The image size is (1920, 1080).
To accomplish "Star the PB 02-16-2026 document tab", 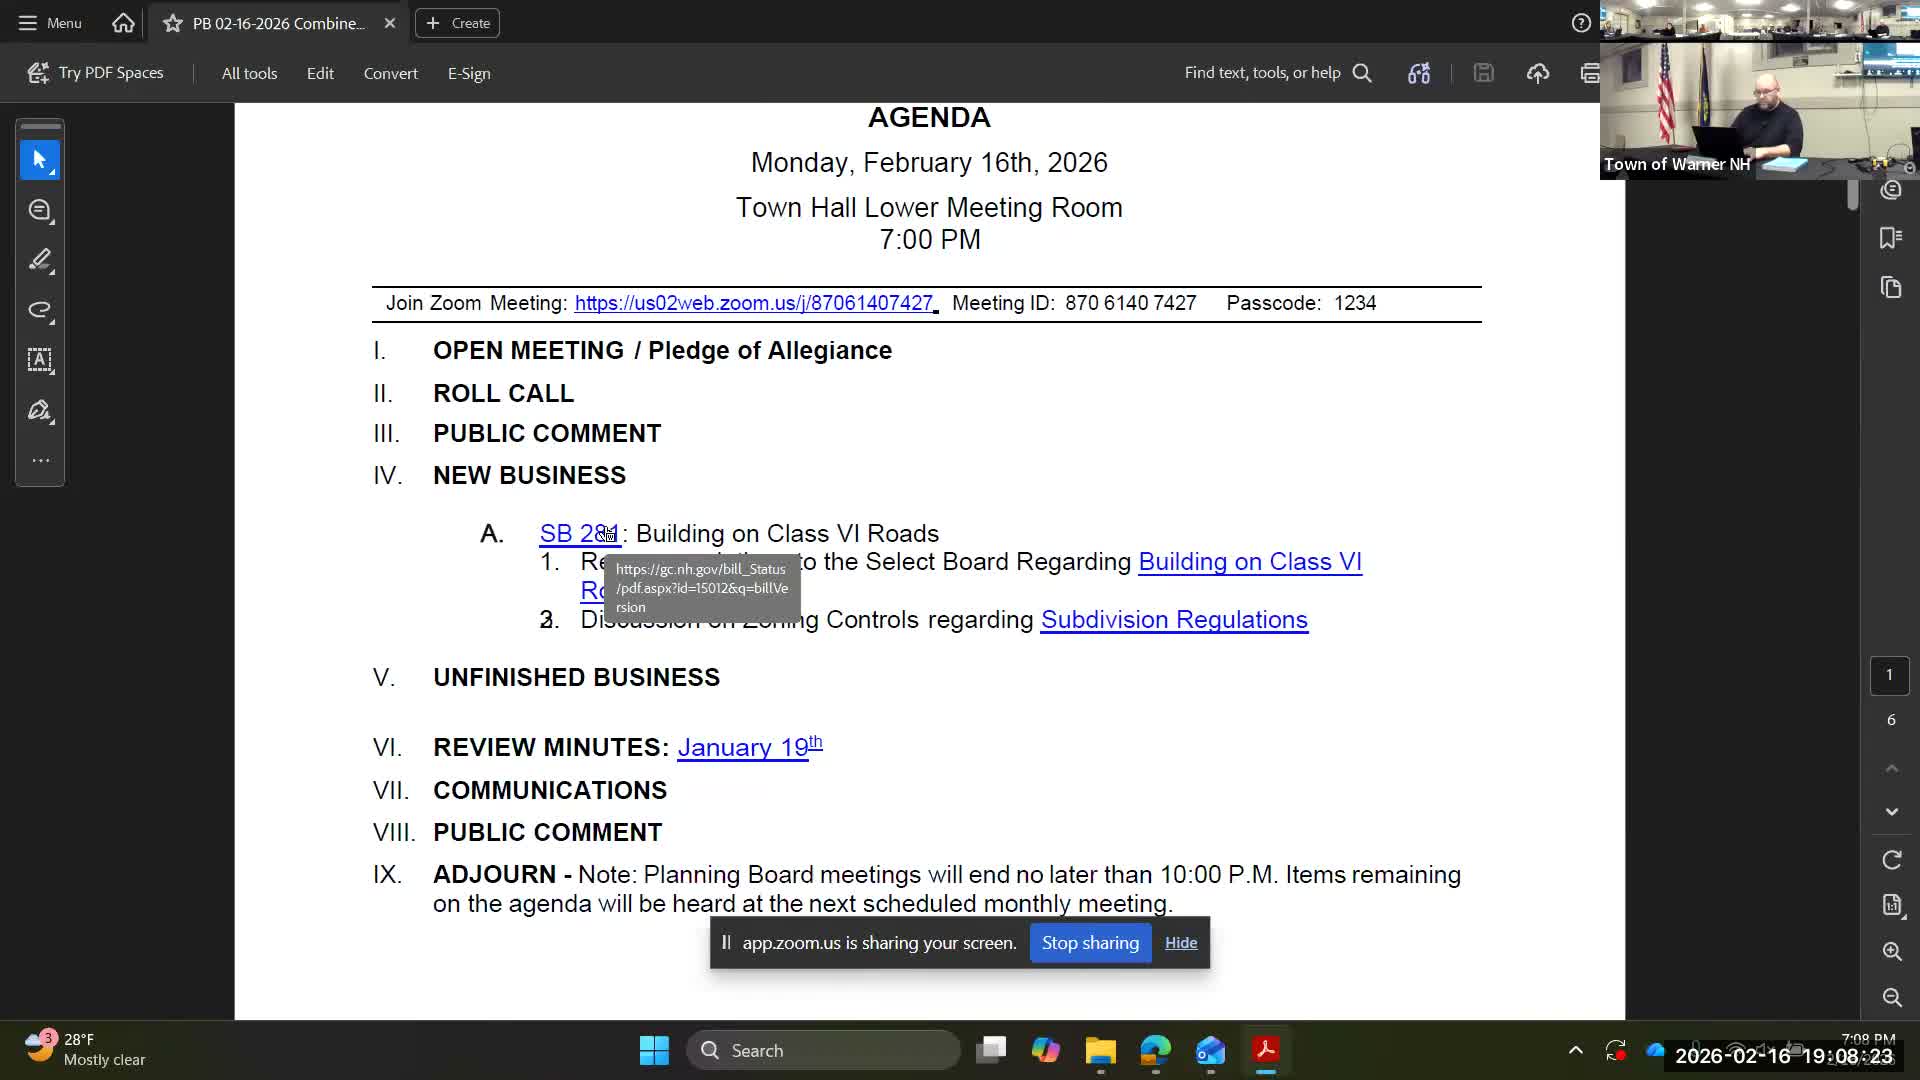I will (173, 23).
